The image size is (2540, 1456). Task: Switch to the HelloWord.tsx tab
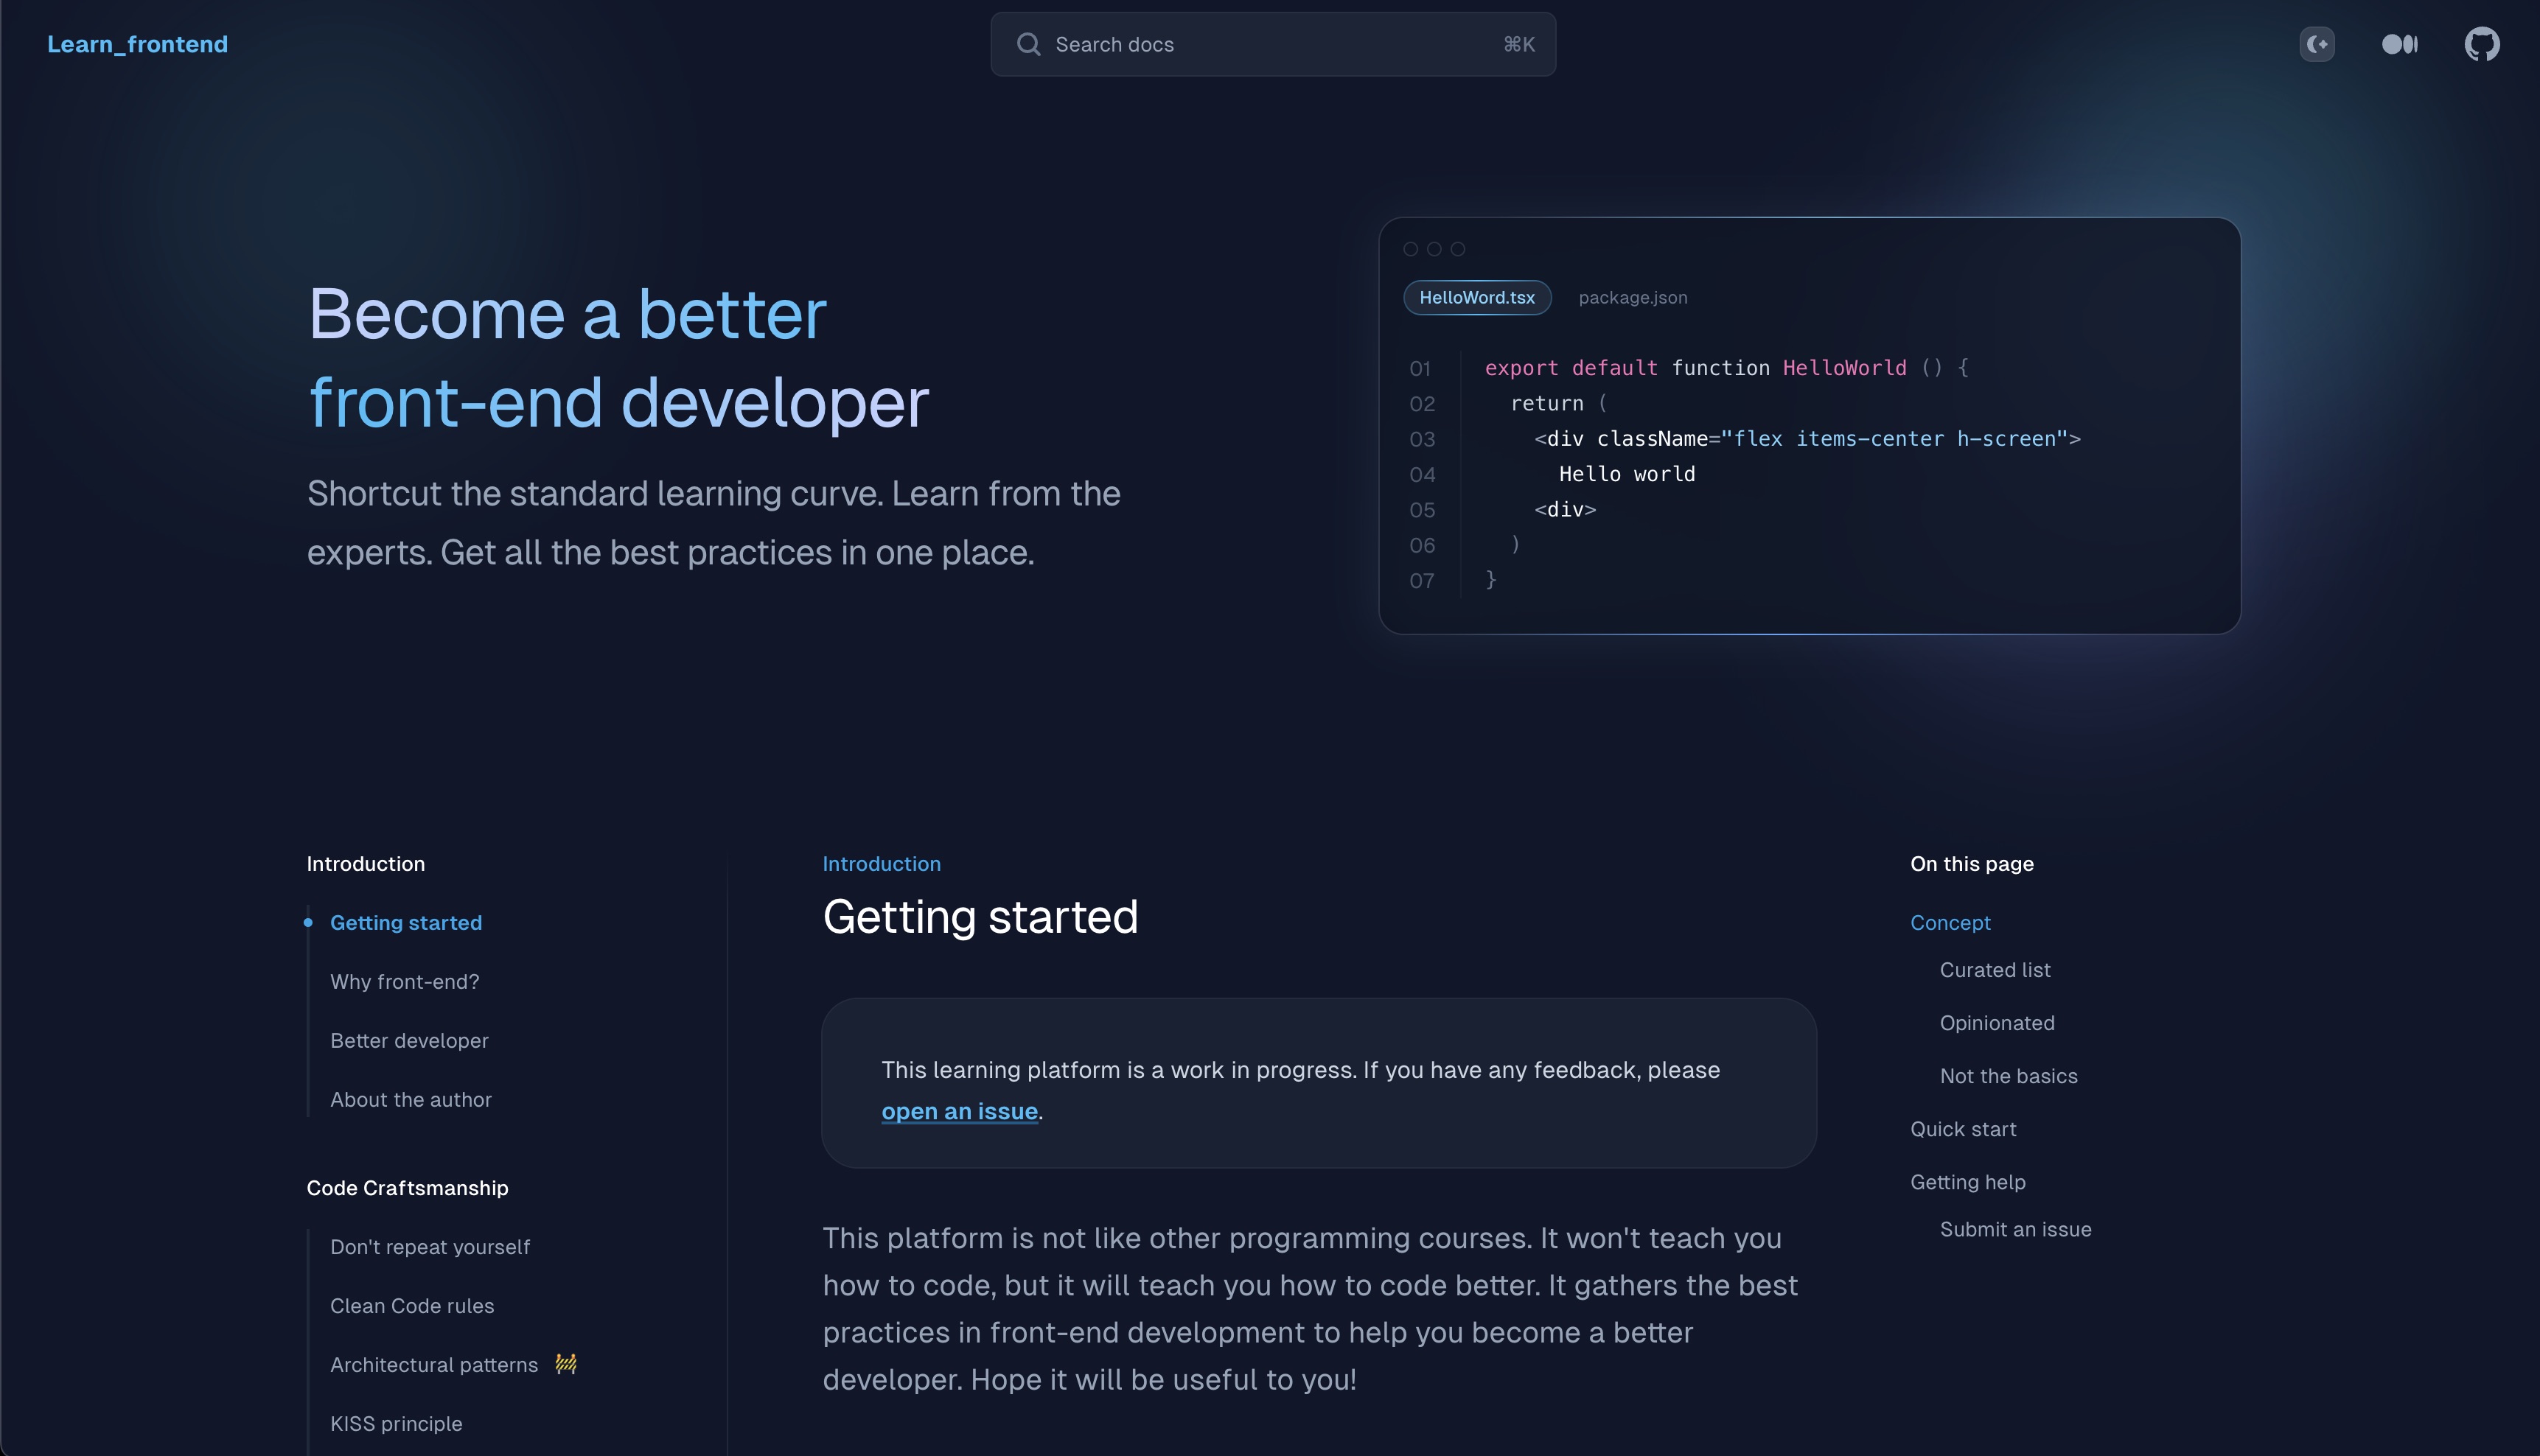(1476, 298)
